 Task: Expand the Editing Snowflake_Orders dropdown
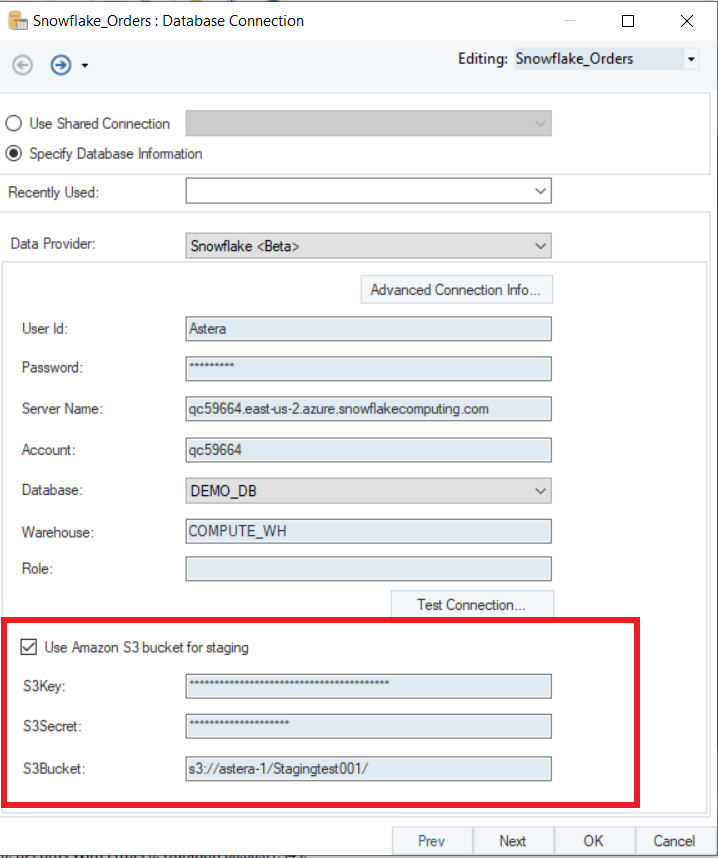pyautogui.click(x=691, y=60)
